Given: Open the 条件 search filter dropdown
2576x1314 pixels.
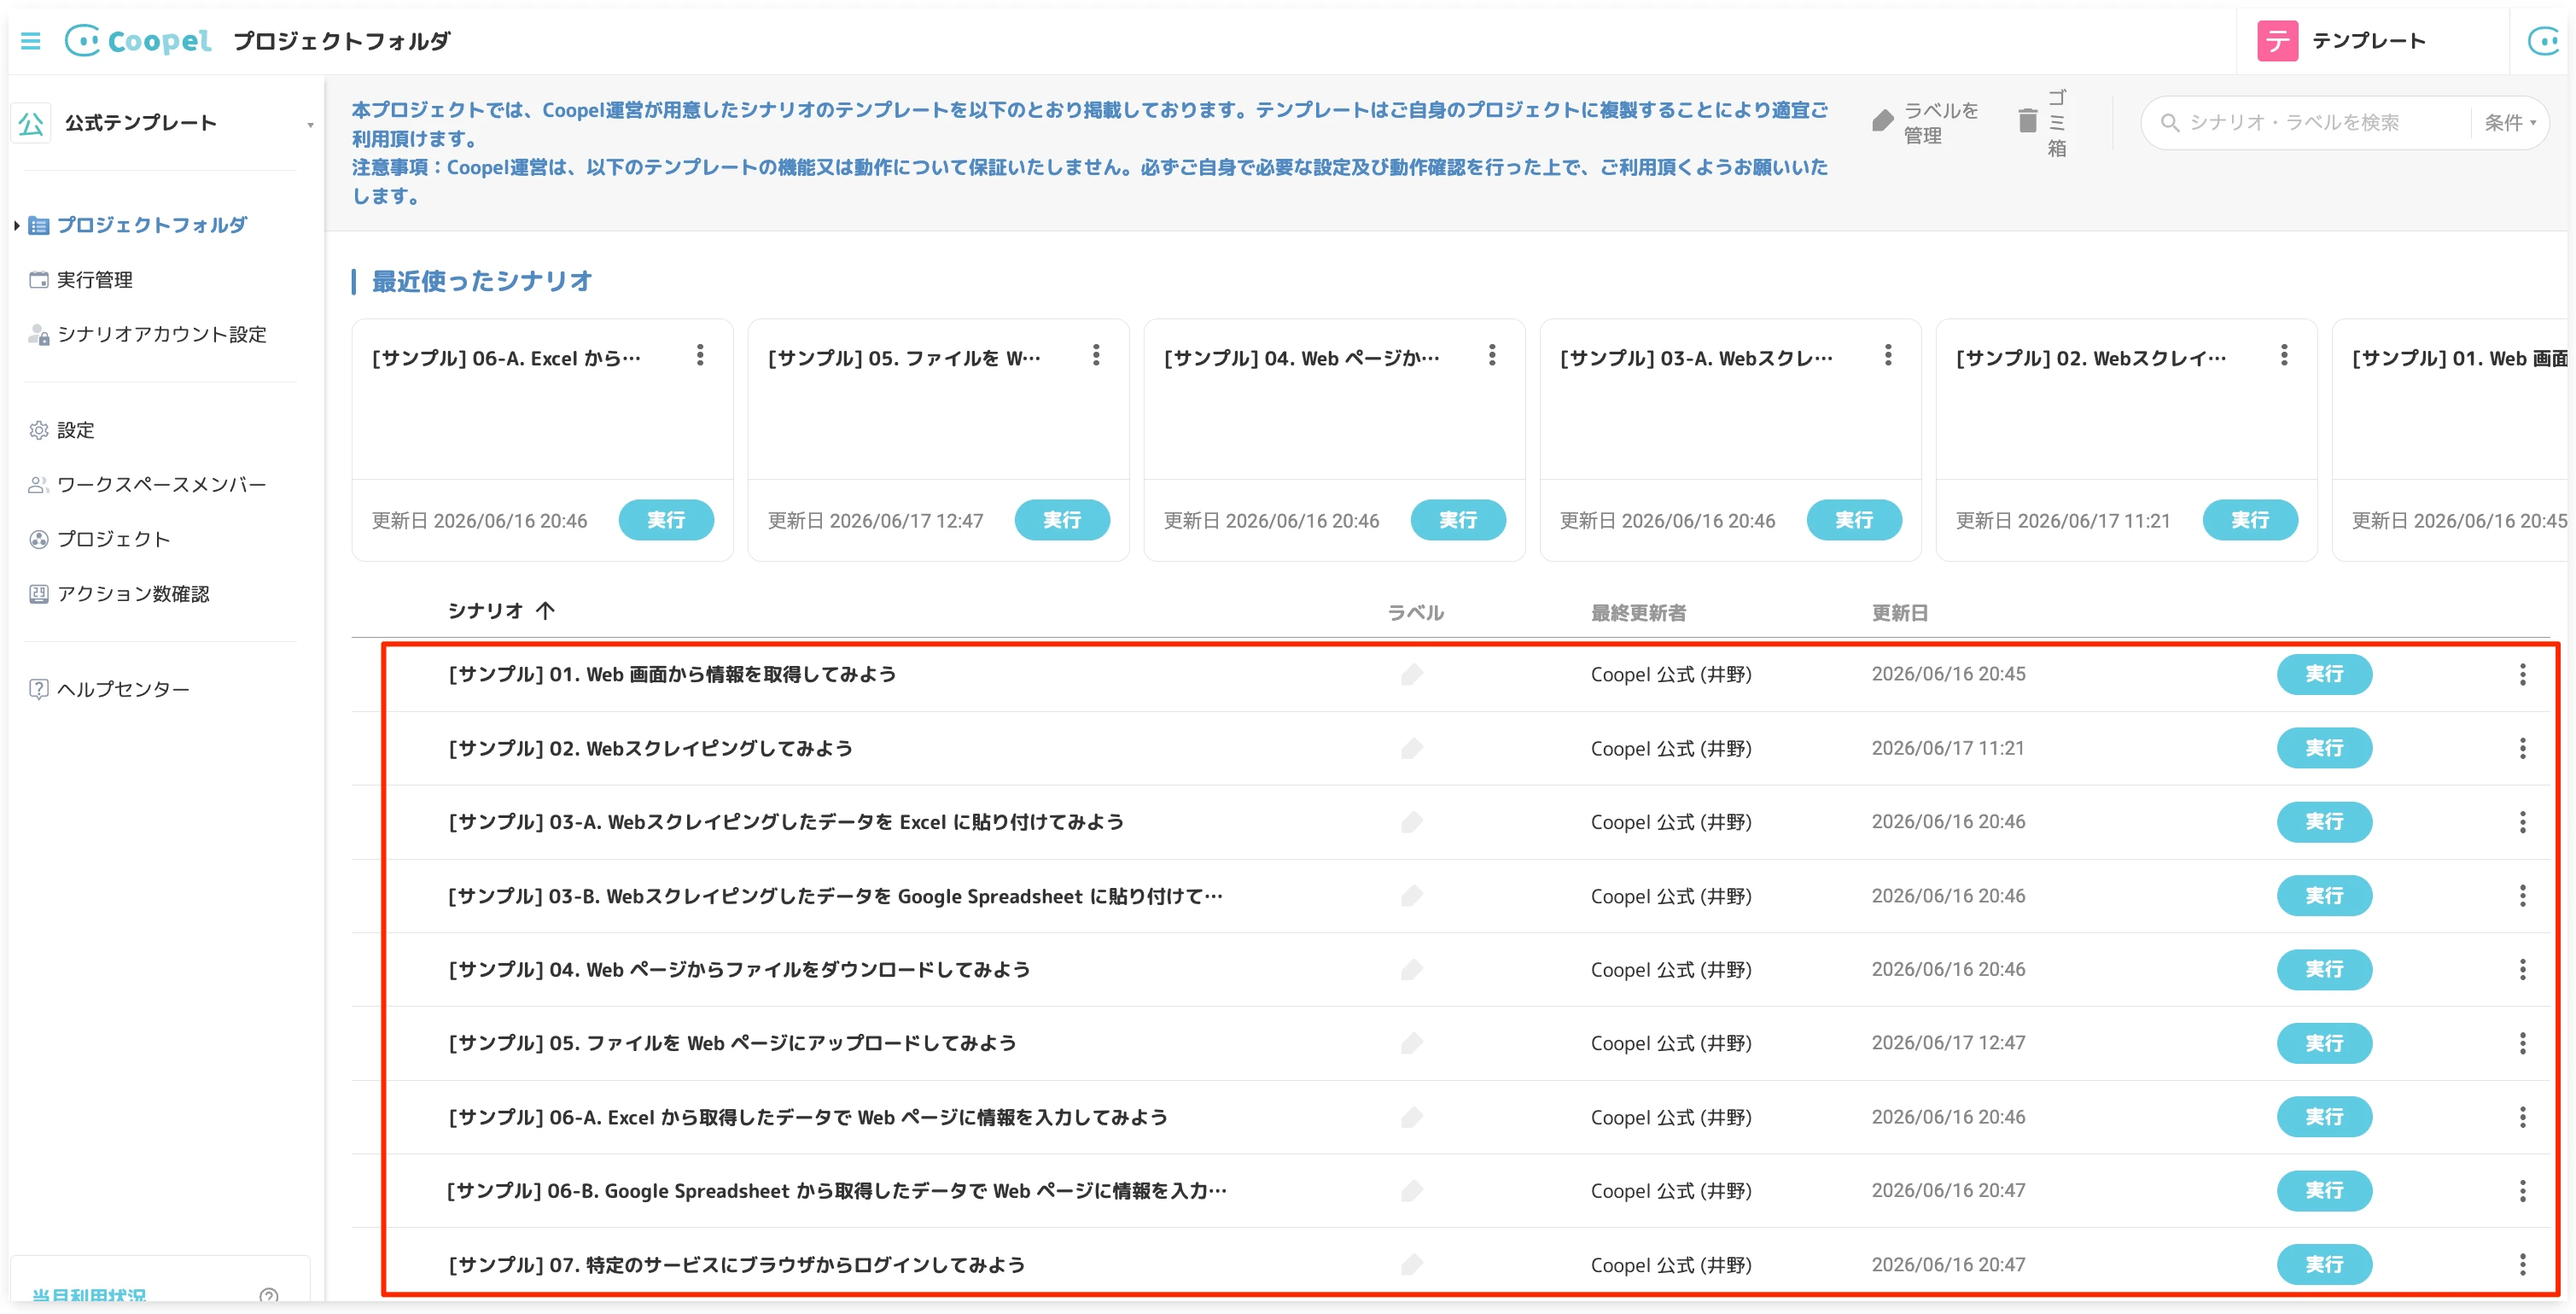Looking at the screenshot, I should coord(2510,123).
